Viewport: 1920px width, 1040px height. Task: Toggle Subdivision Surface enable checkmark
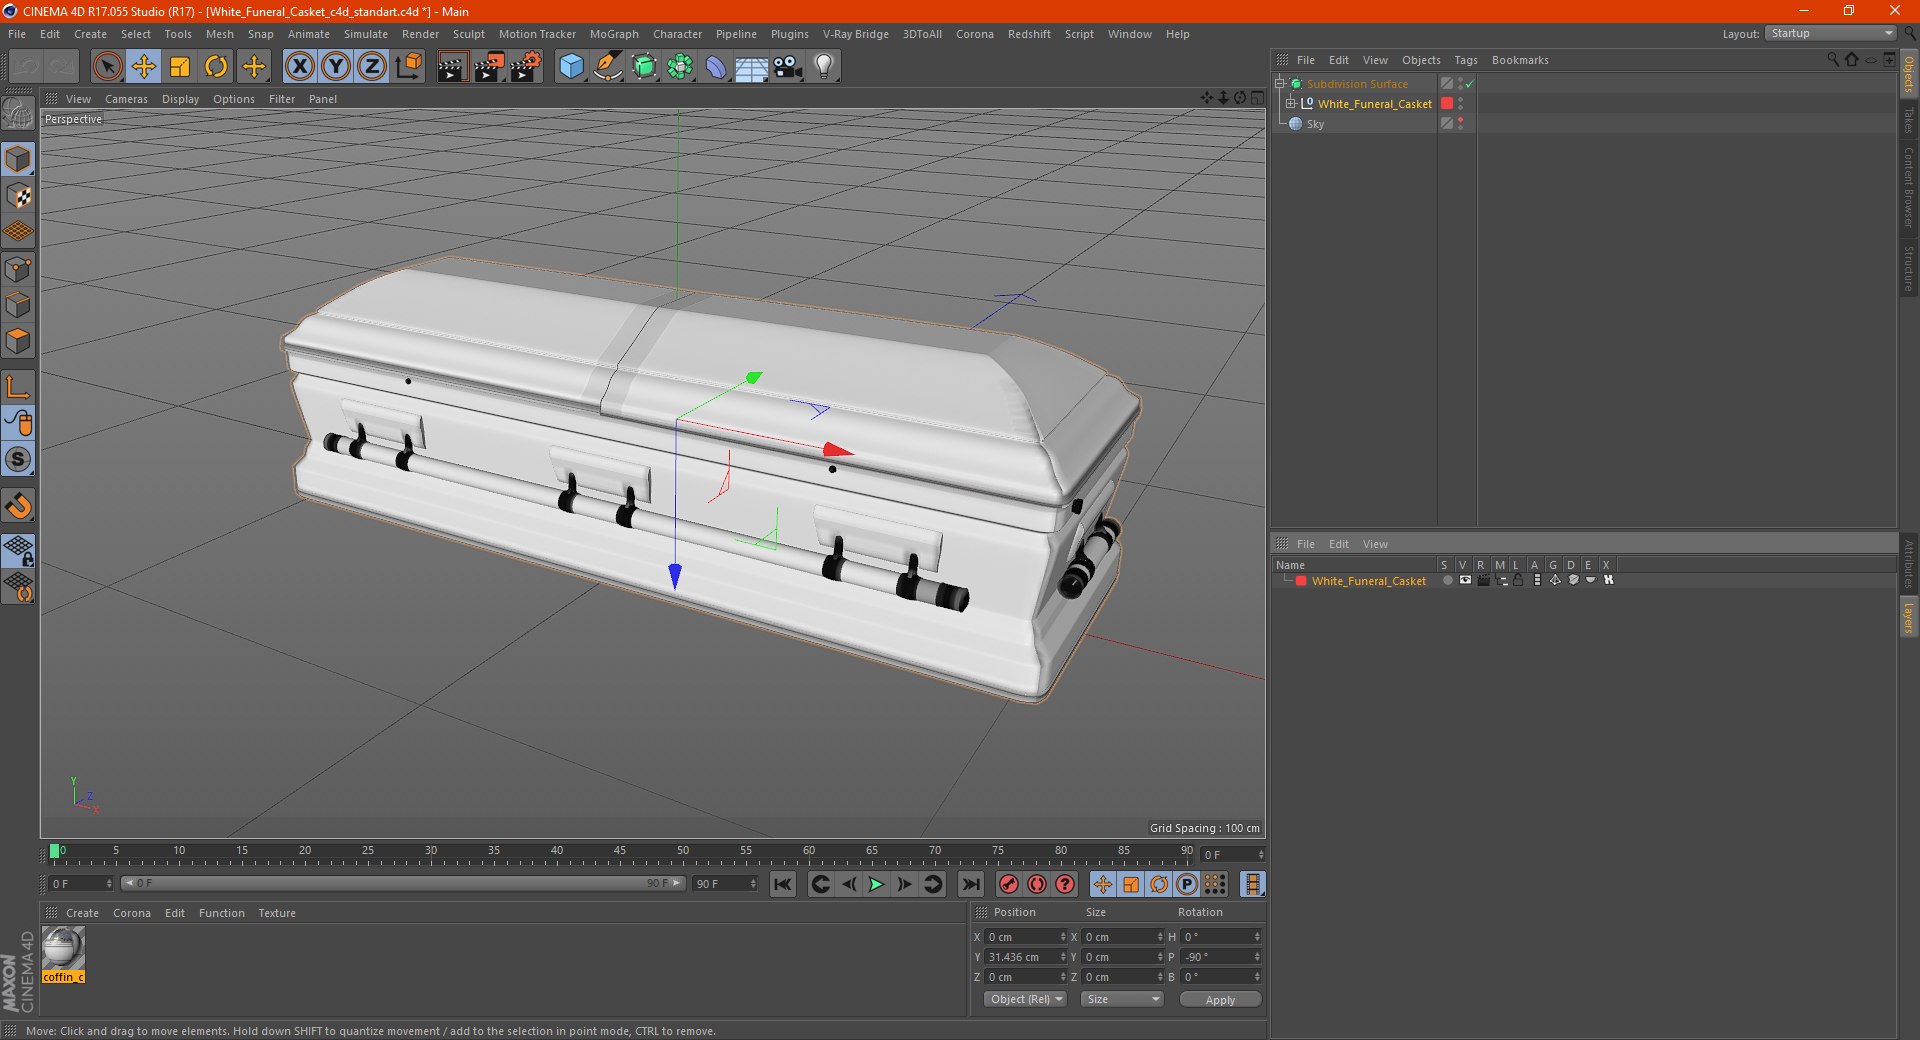click(1469, 84)
